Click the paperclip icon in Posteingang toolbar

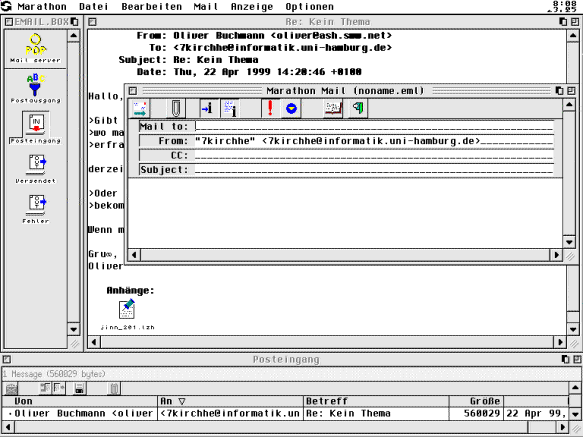[114, 389]
